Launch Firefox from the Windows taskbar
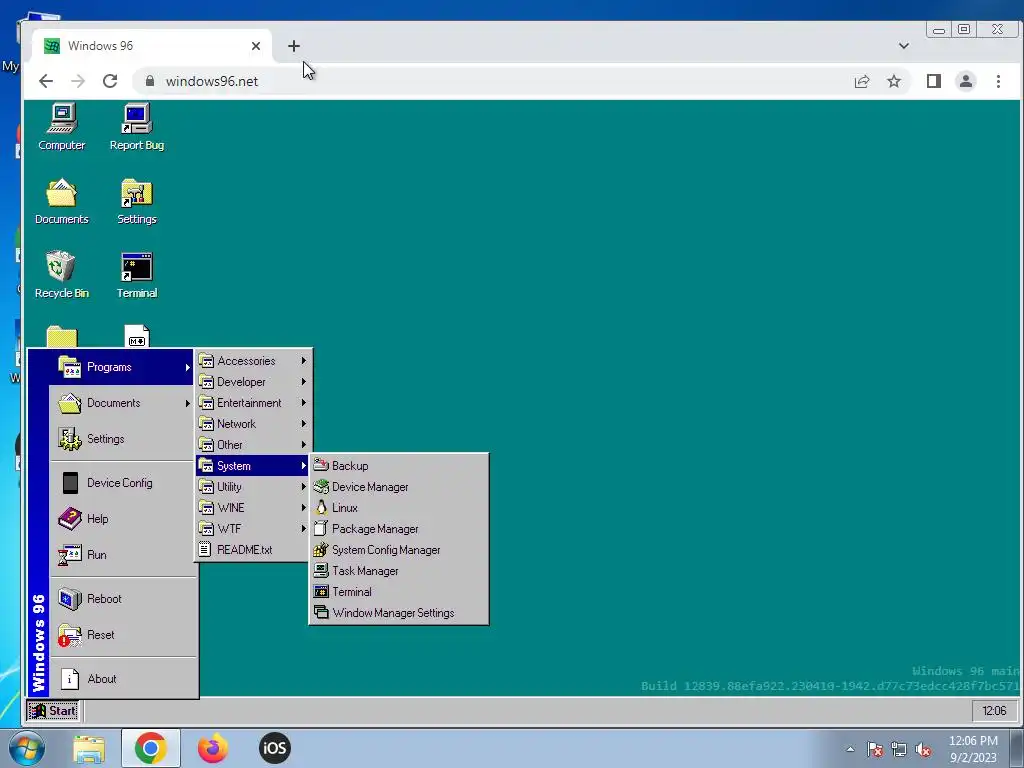Screen dimensions: 1024x768 [x=213, y=748]
